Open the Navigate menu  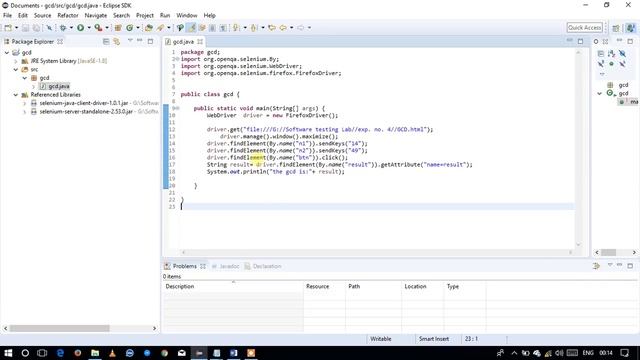(x=96, y=16)
